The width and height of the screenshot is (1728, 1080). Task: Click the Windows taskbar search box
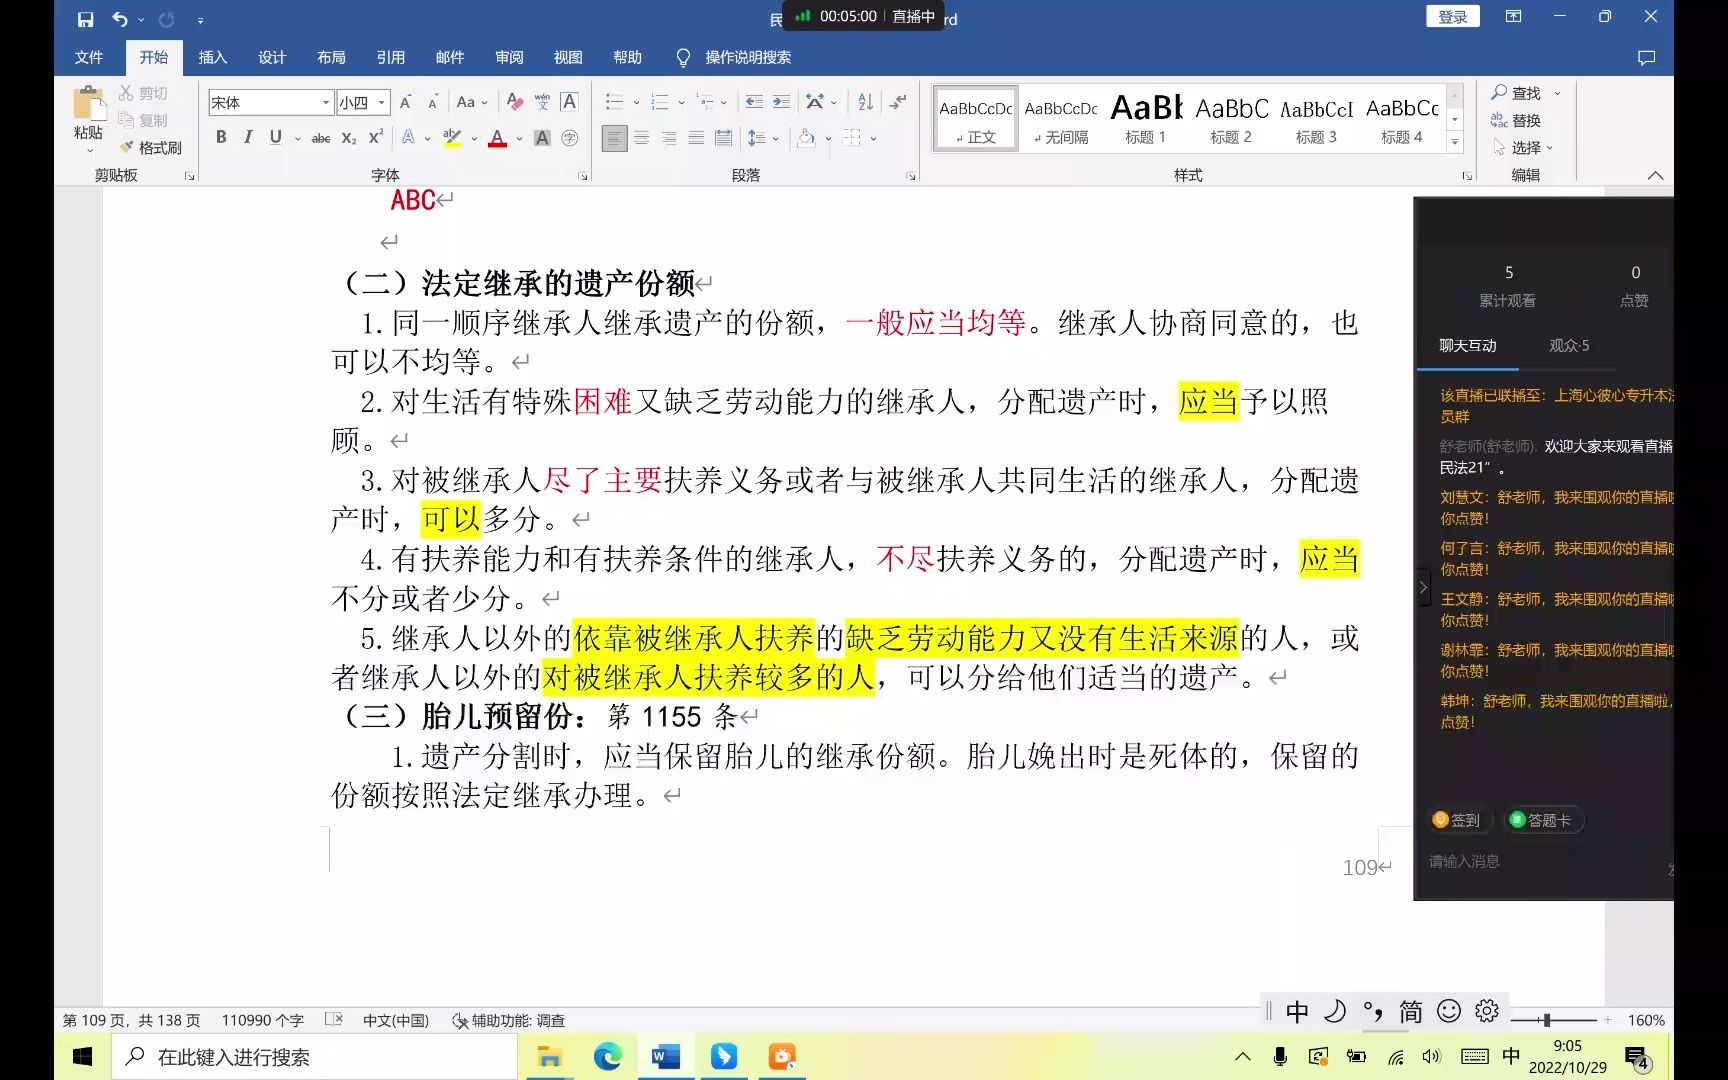pos(313,1057)
